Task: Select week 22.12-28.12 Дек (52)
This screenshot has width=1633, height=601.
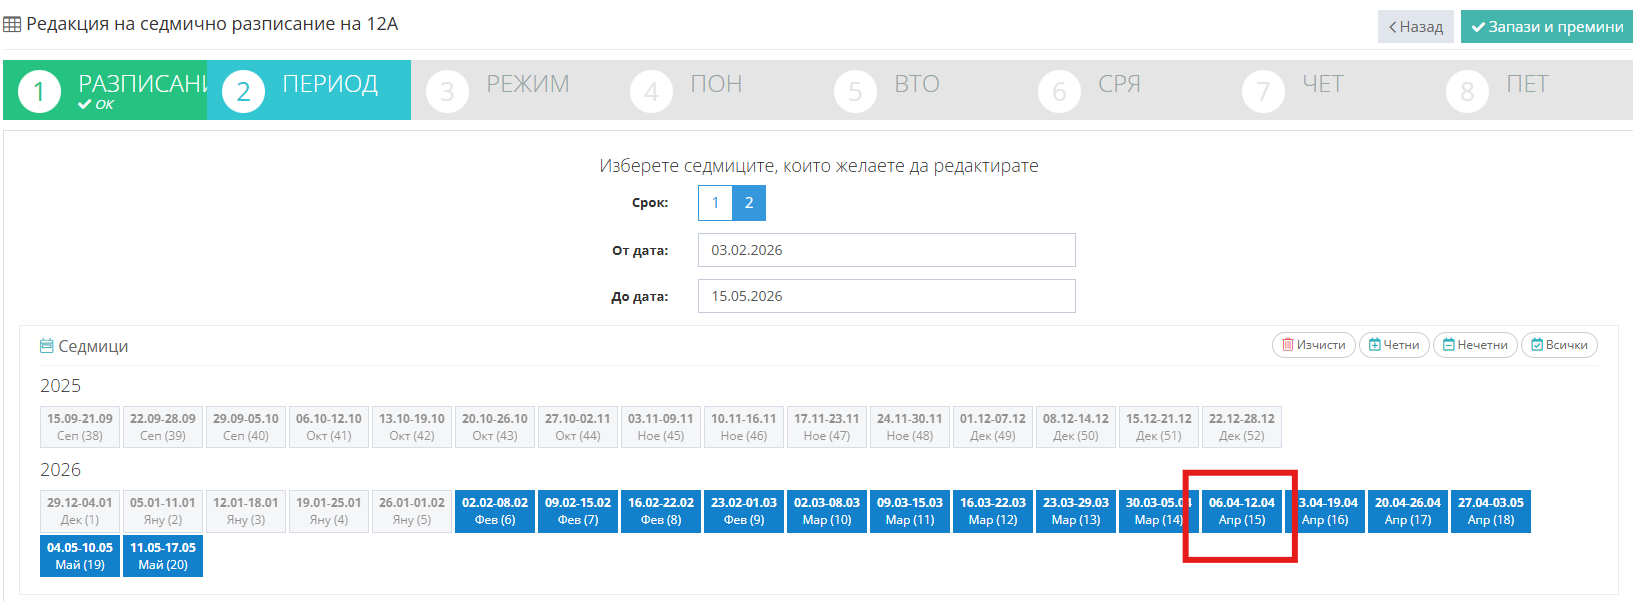Action: (x=1241, y=427)
